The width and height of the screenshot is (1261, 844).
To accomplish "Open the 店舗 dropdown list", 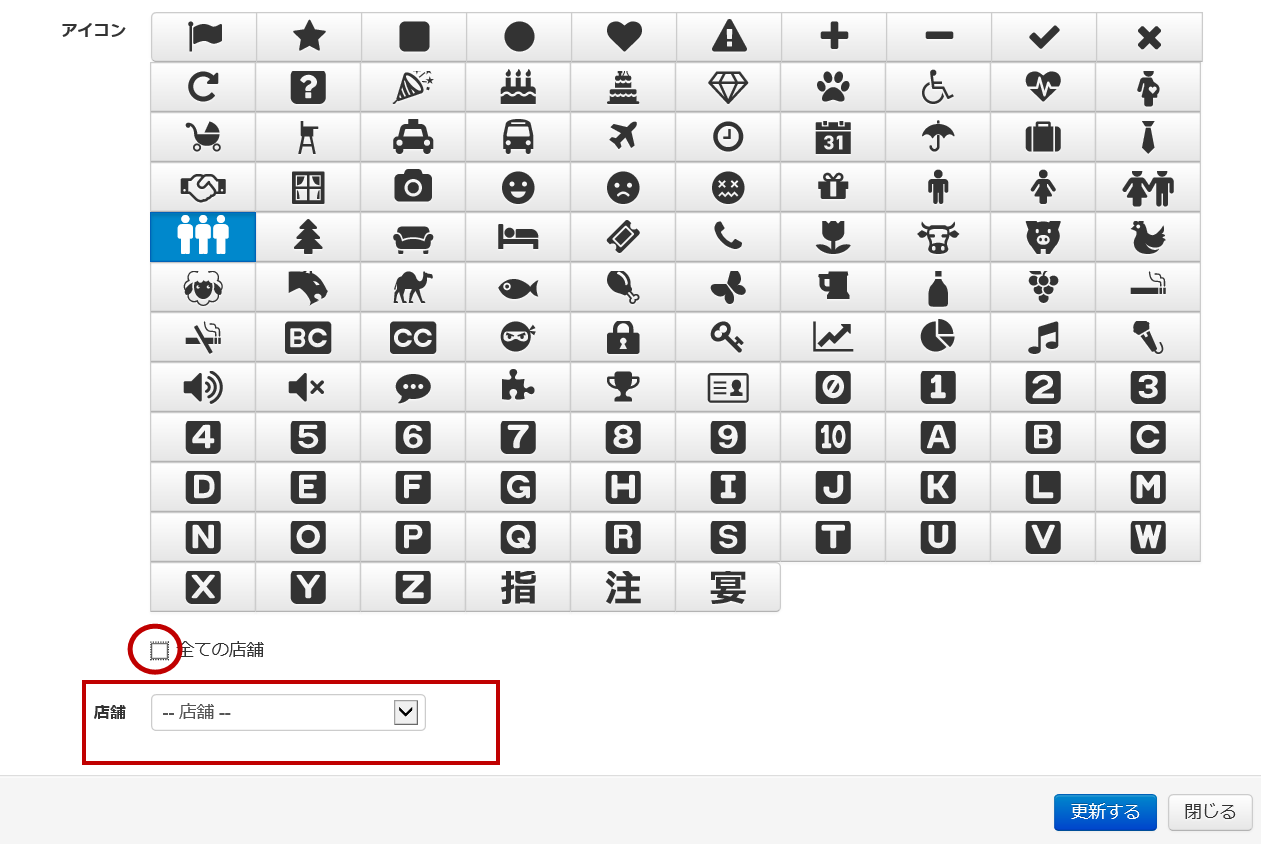I will pos(288,713).
